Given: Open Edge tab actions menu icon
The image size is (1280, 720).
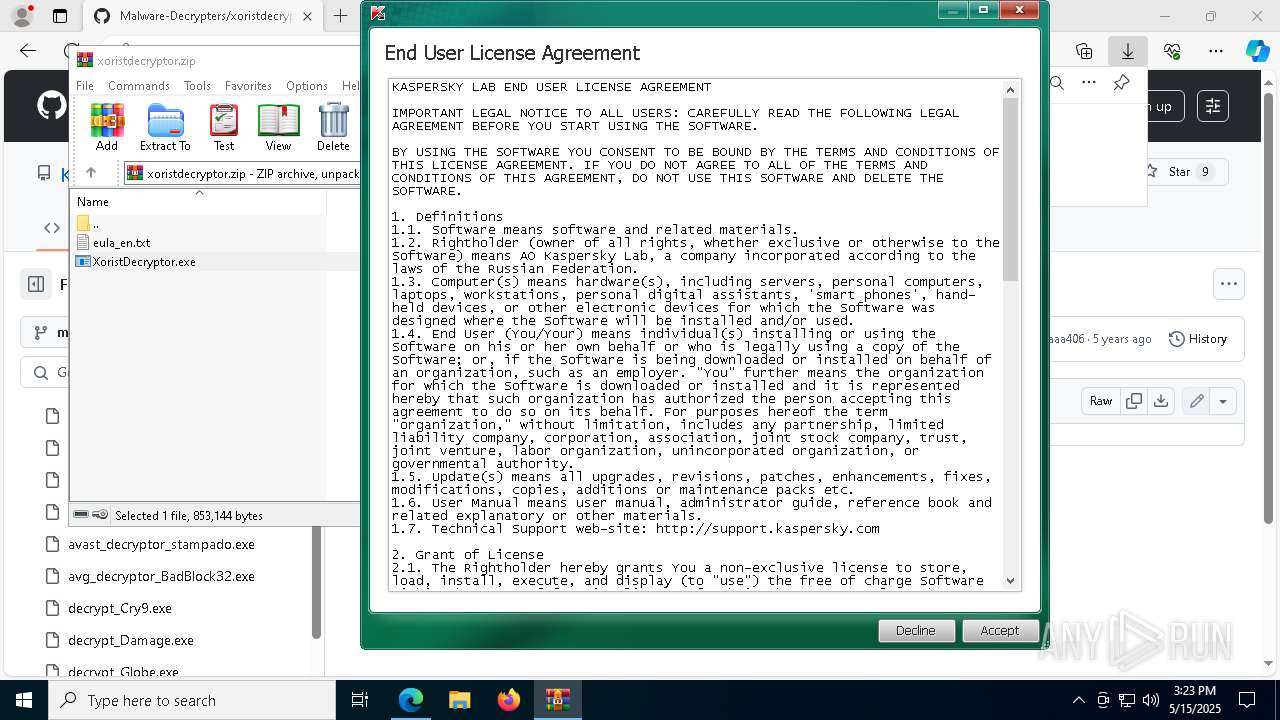Looking at the screenshot, I should pyautogui.click(x=60, y=16).
